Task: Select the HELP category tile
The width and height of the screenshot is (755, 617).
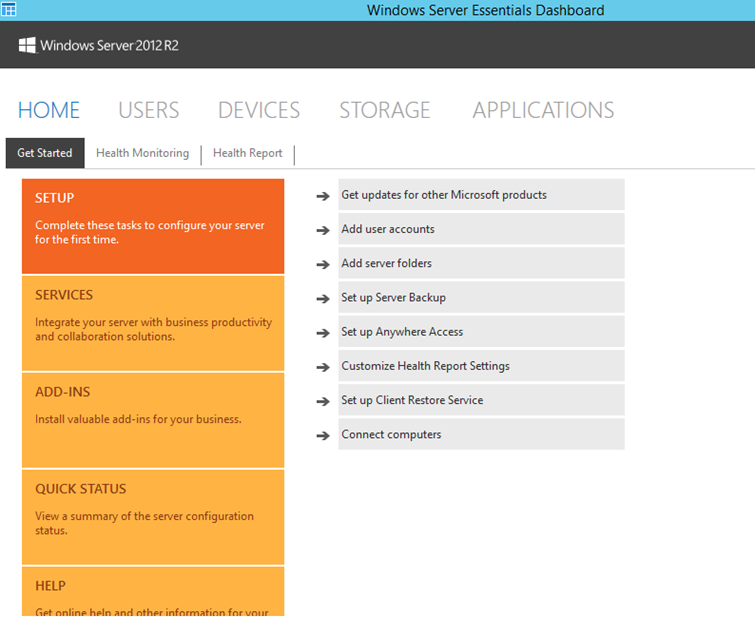Action: 153,591
